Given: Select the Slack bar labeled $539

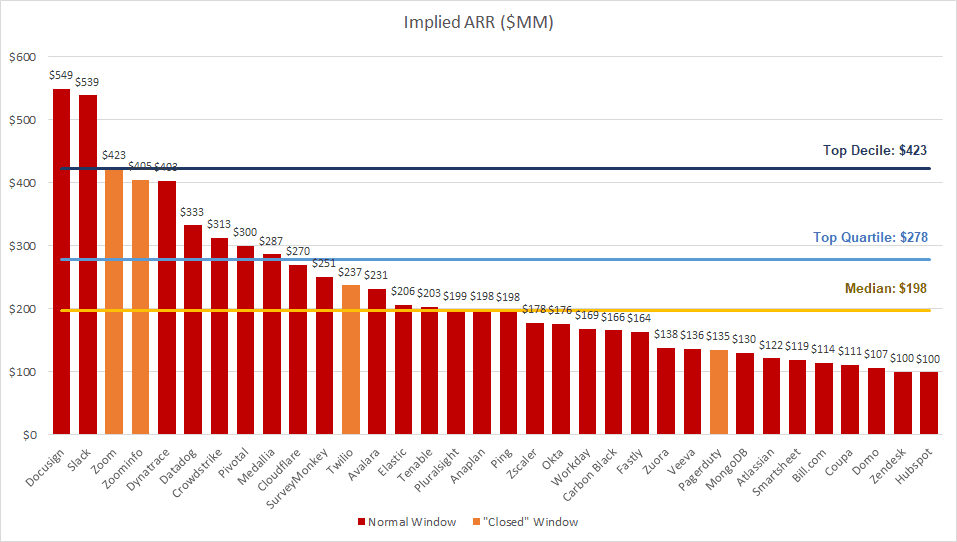Looking at the screenshot, I should tap(88, 265).
